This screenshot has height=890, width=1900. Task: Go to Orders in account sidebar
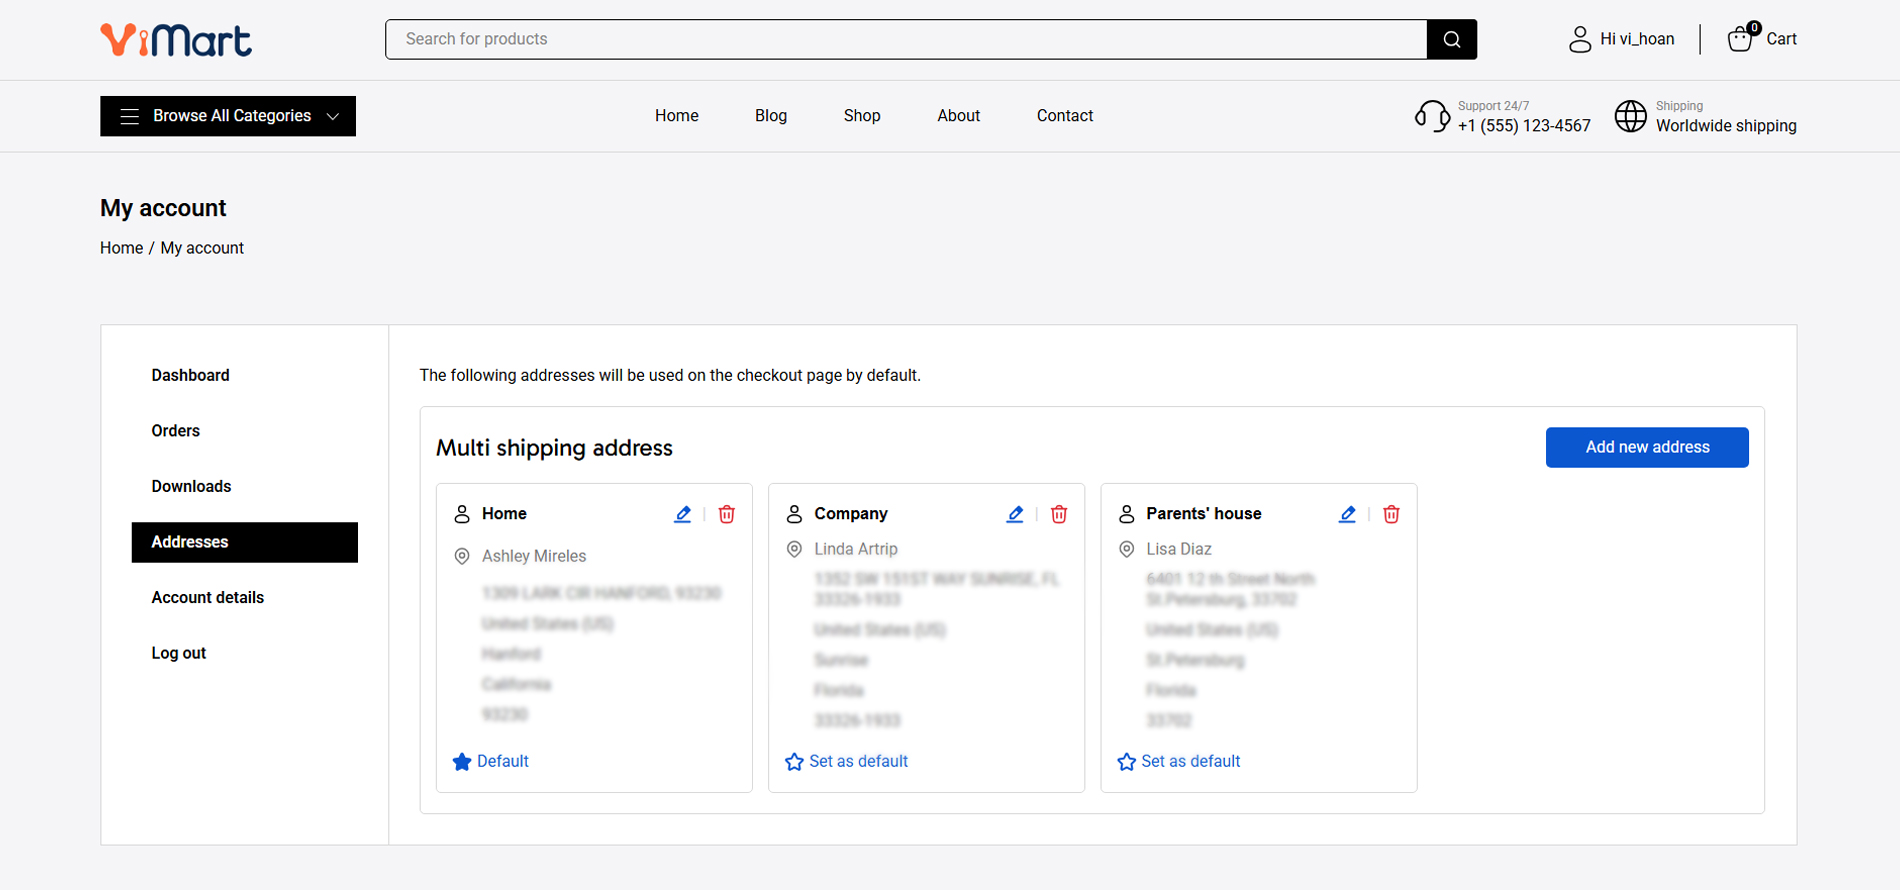176,431
